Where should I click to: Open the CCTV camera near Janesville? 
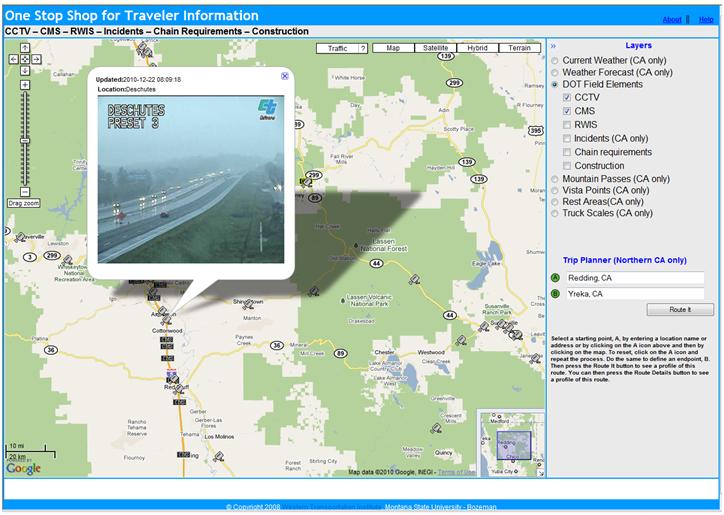click(536, 357)
